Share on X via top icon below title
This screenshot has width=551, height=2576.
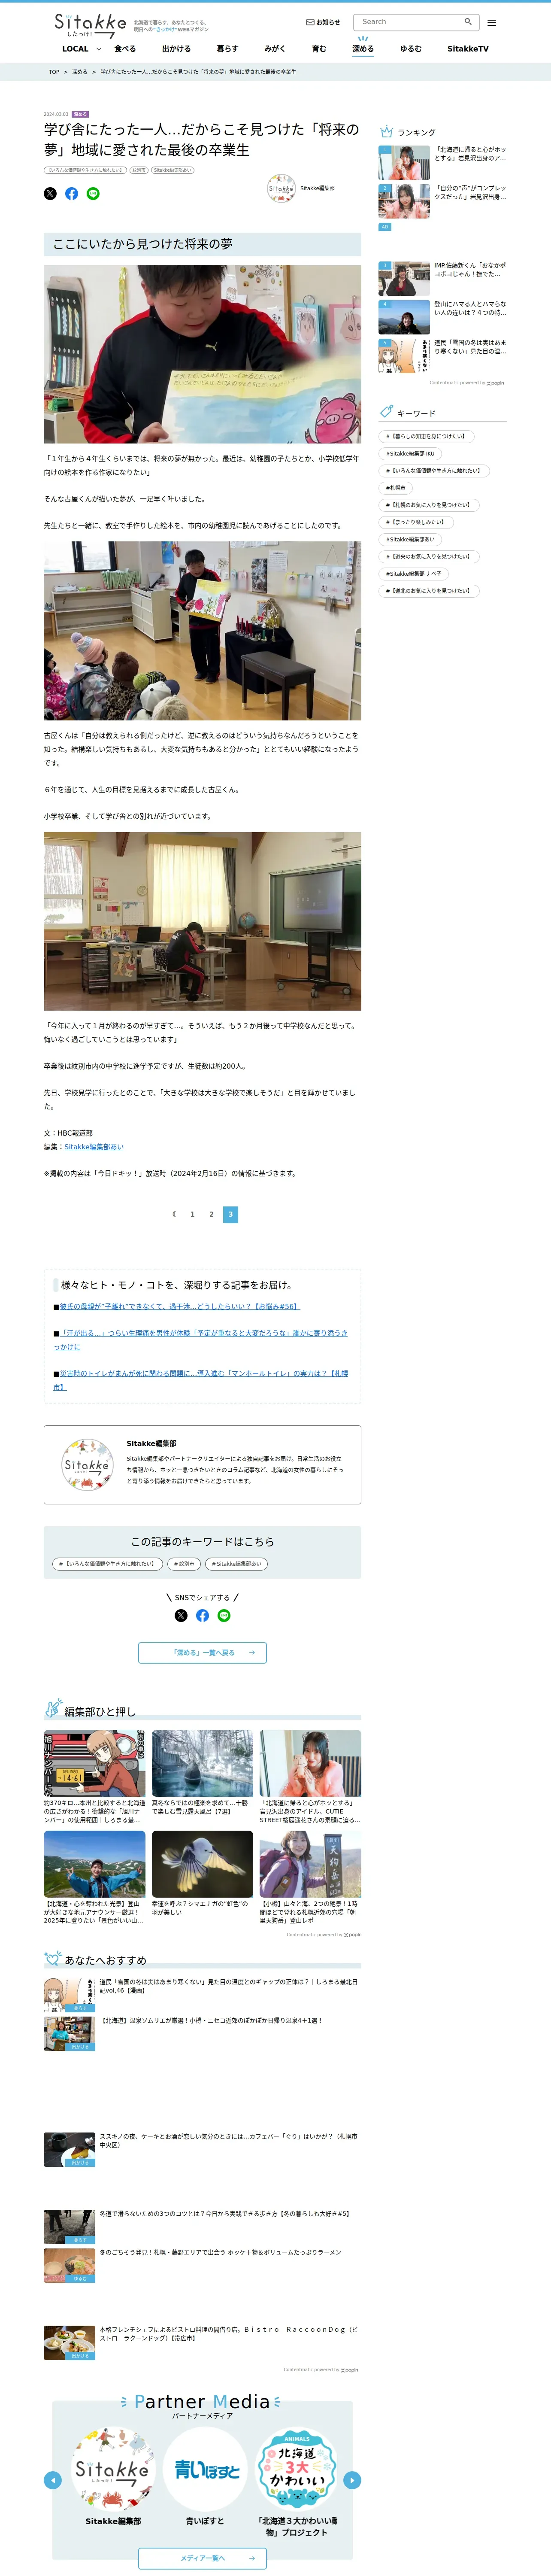(50, 194)
